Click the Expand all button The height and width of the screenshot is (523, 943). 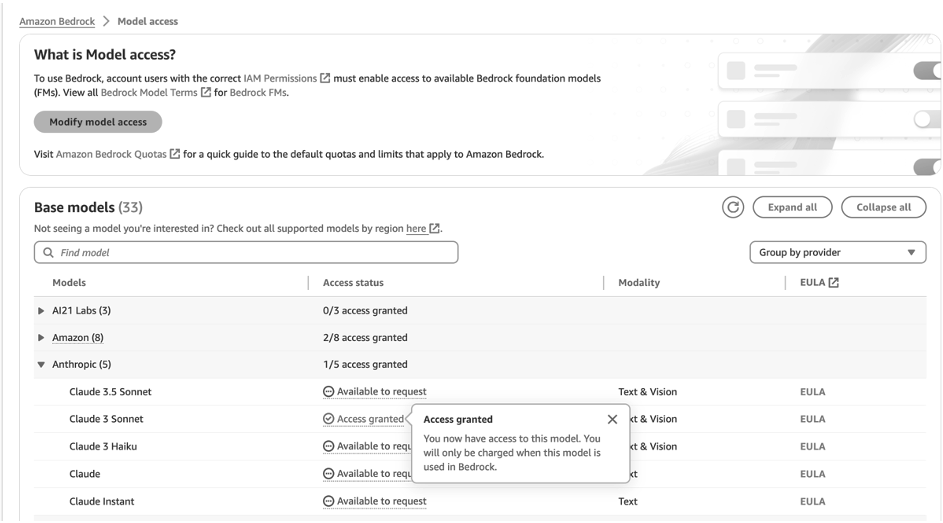point(793,207)
